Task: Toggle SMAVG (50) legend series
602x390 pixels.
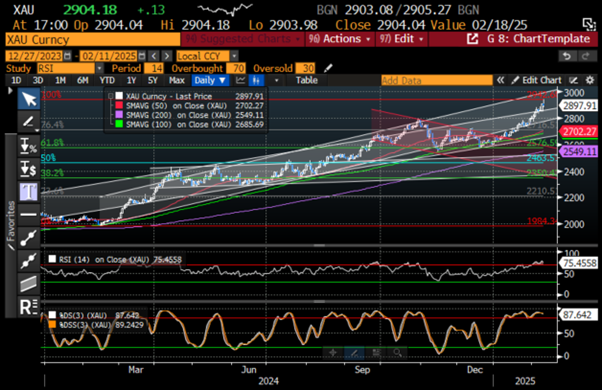Action: pos(119,106)
